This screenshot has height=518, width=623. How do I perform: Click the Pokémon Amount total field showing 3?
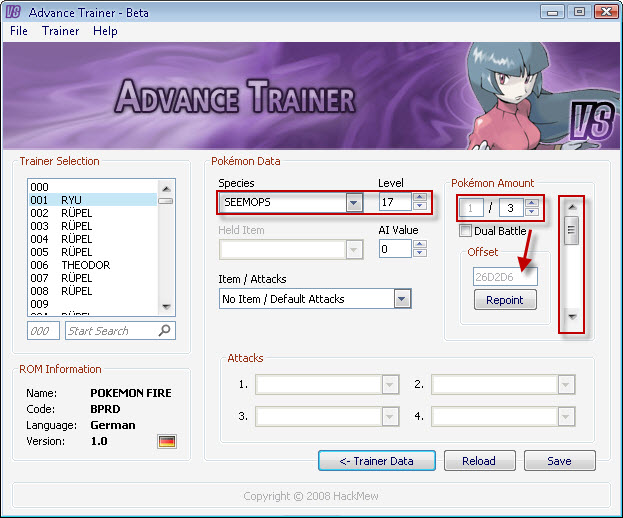(x=511, y=208)
